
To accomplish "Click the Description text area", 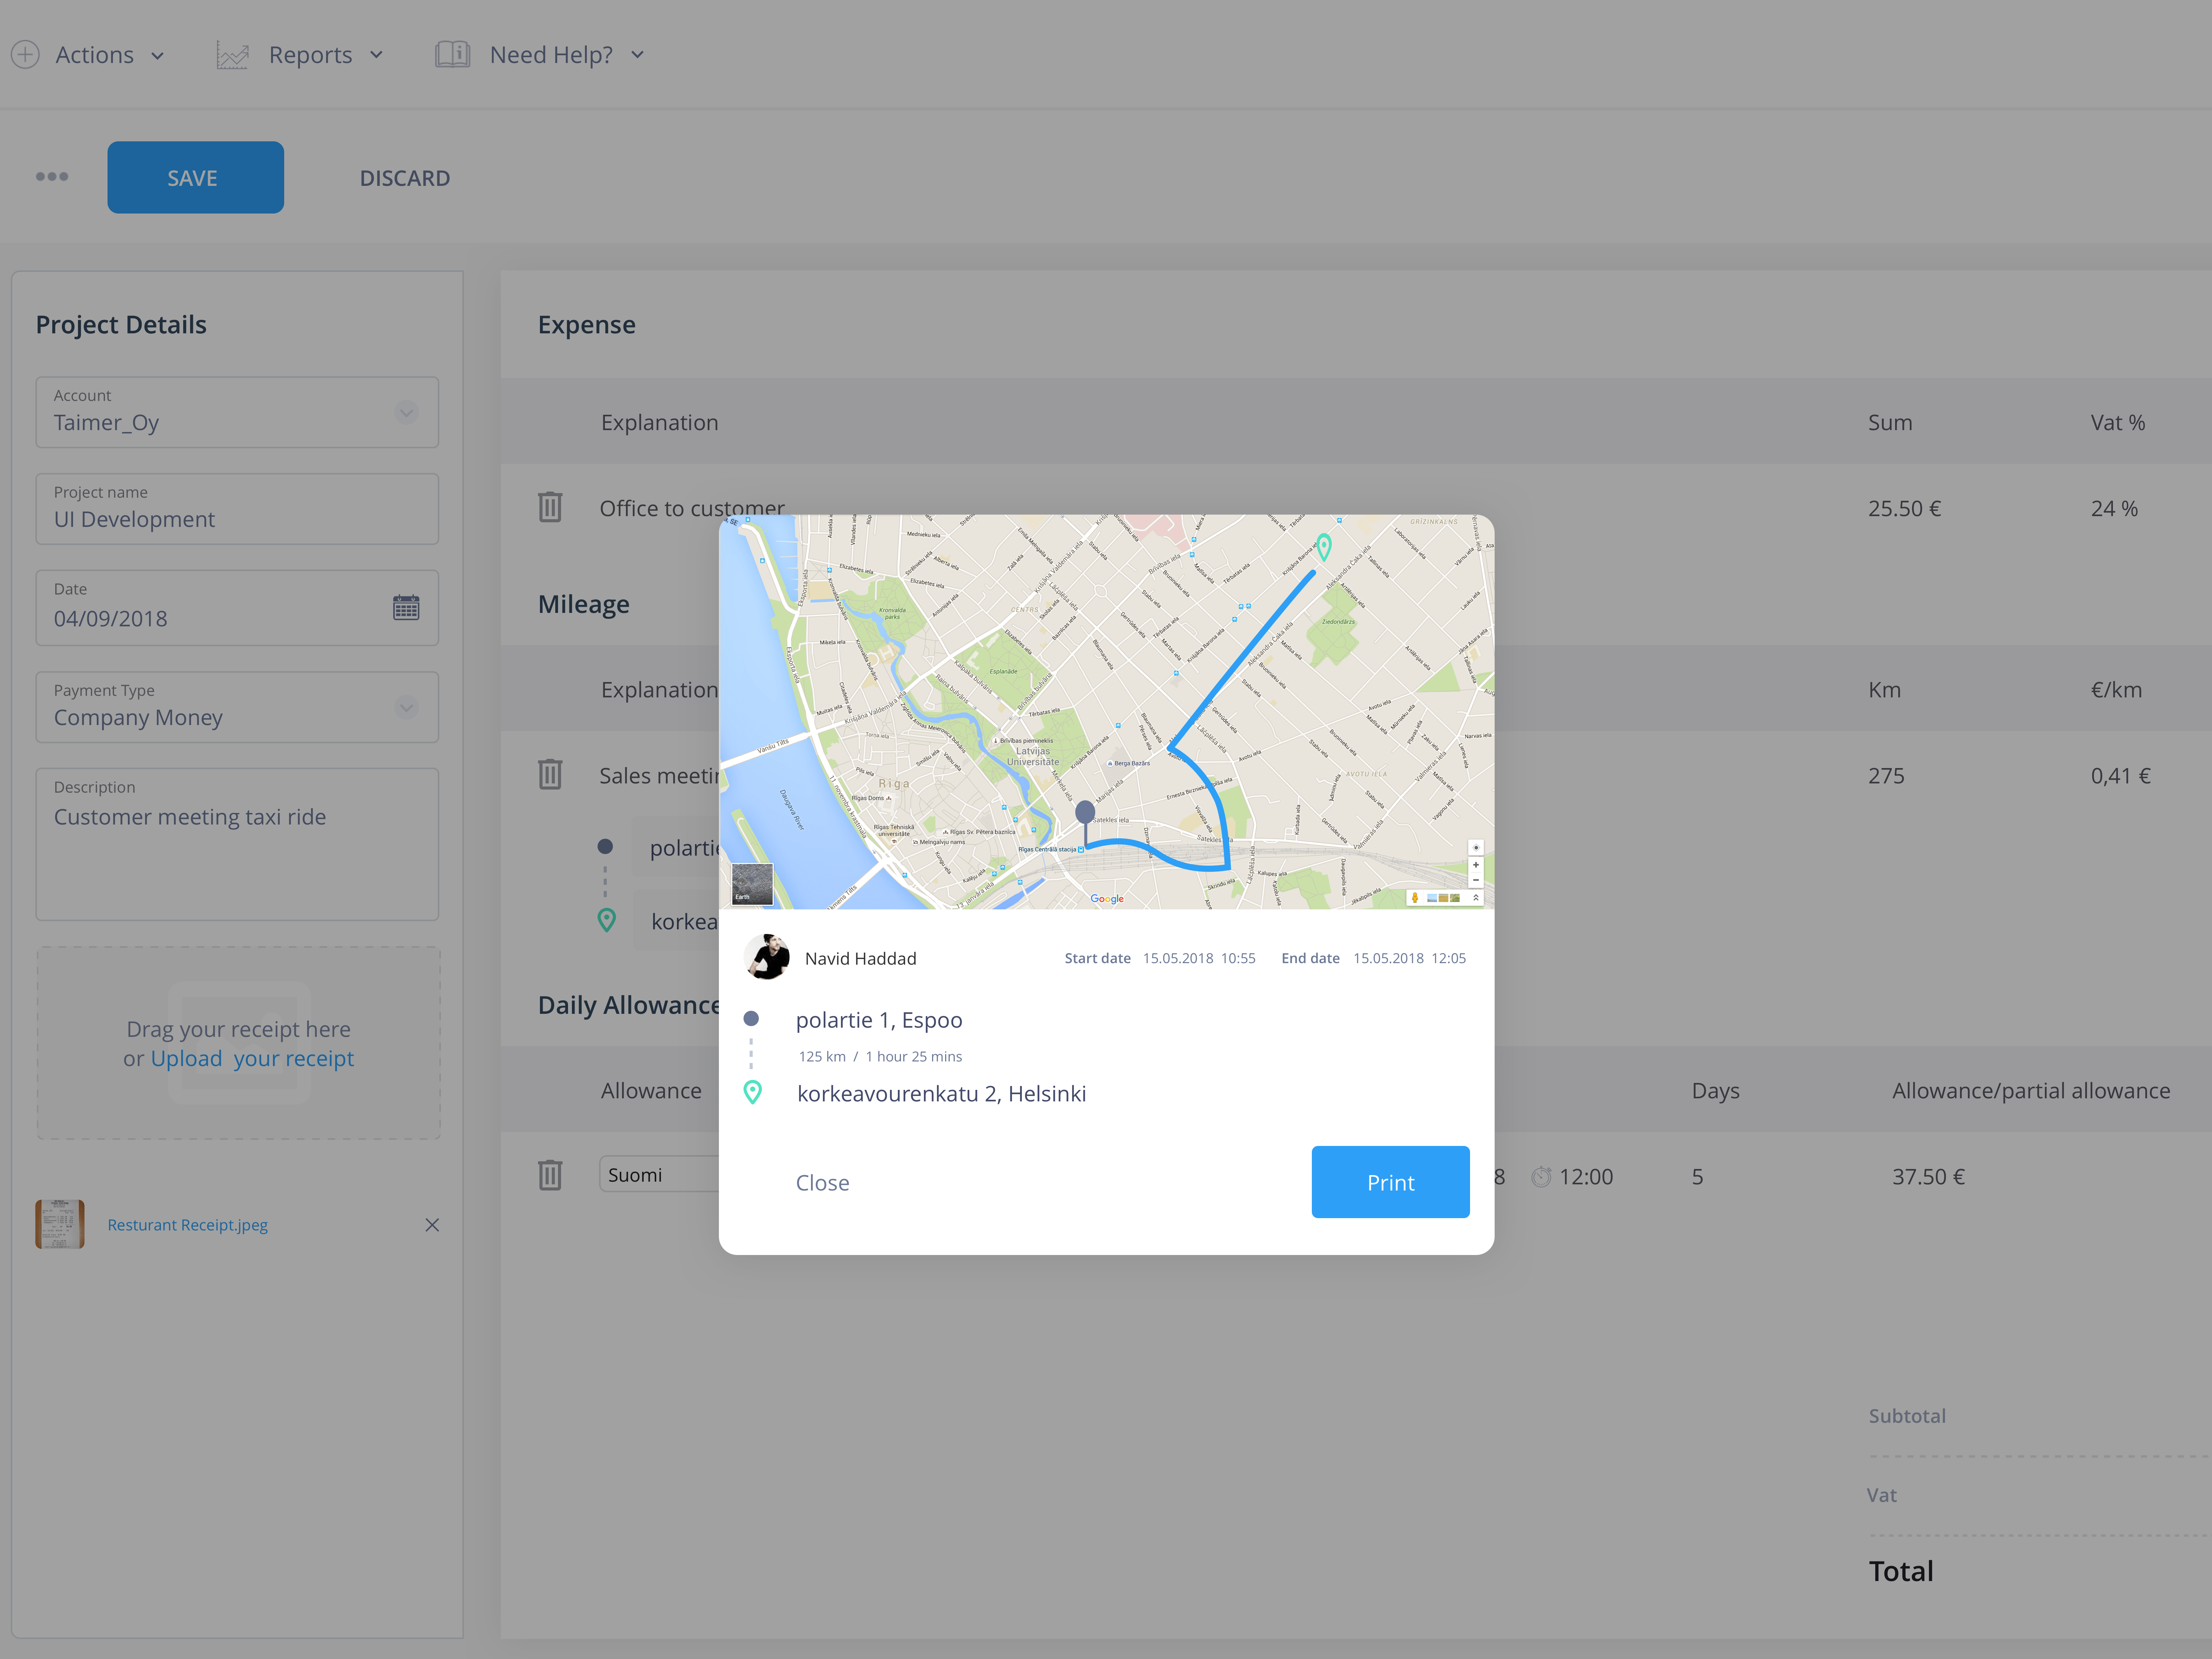I will point(237,844).
